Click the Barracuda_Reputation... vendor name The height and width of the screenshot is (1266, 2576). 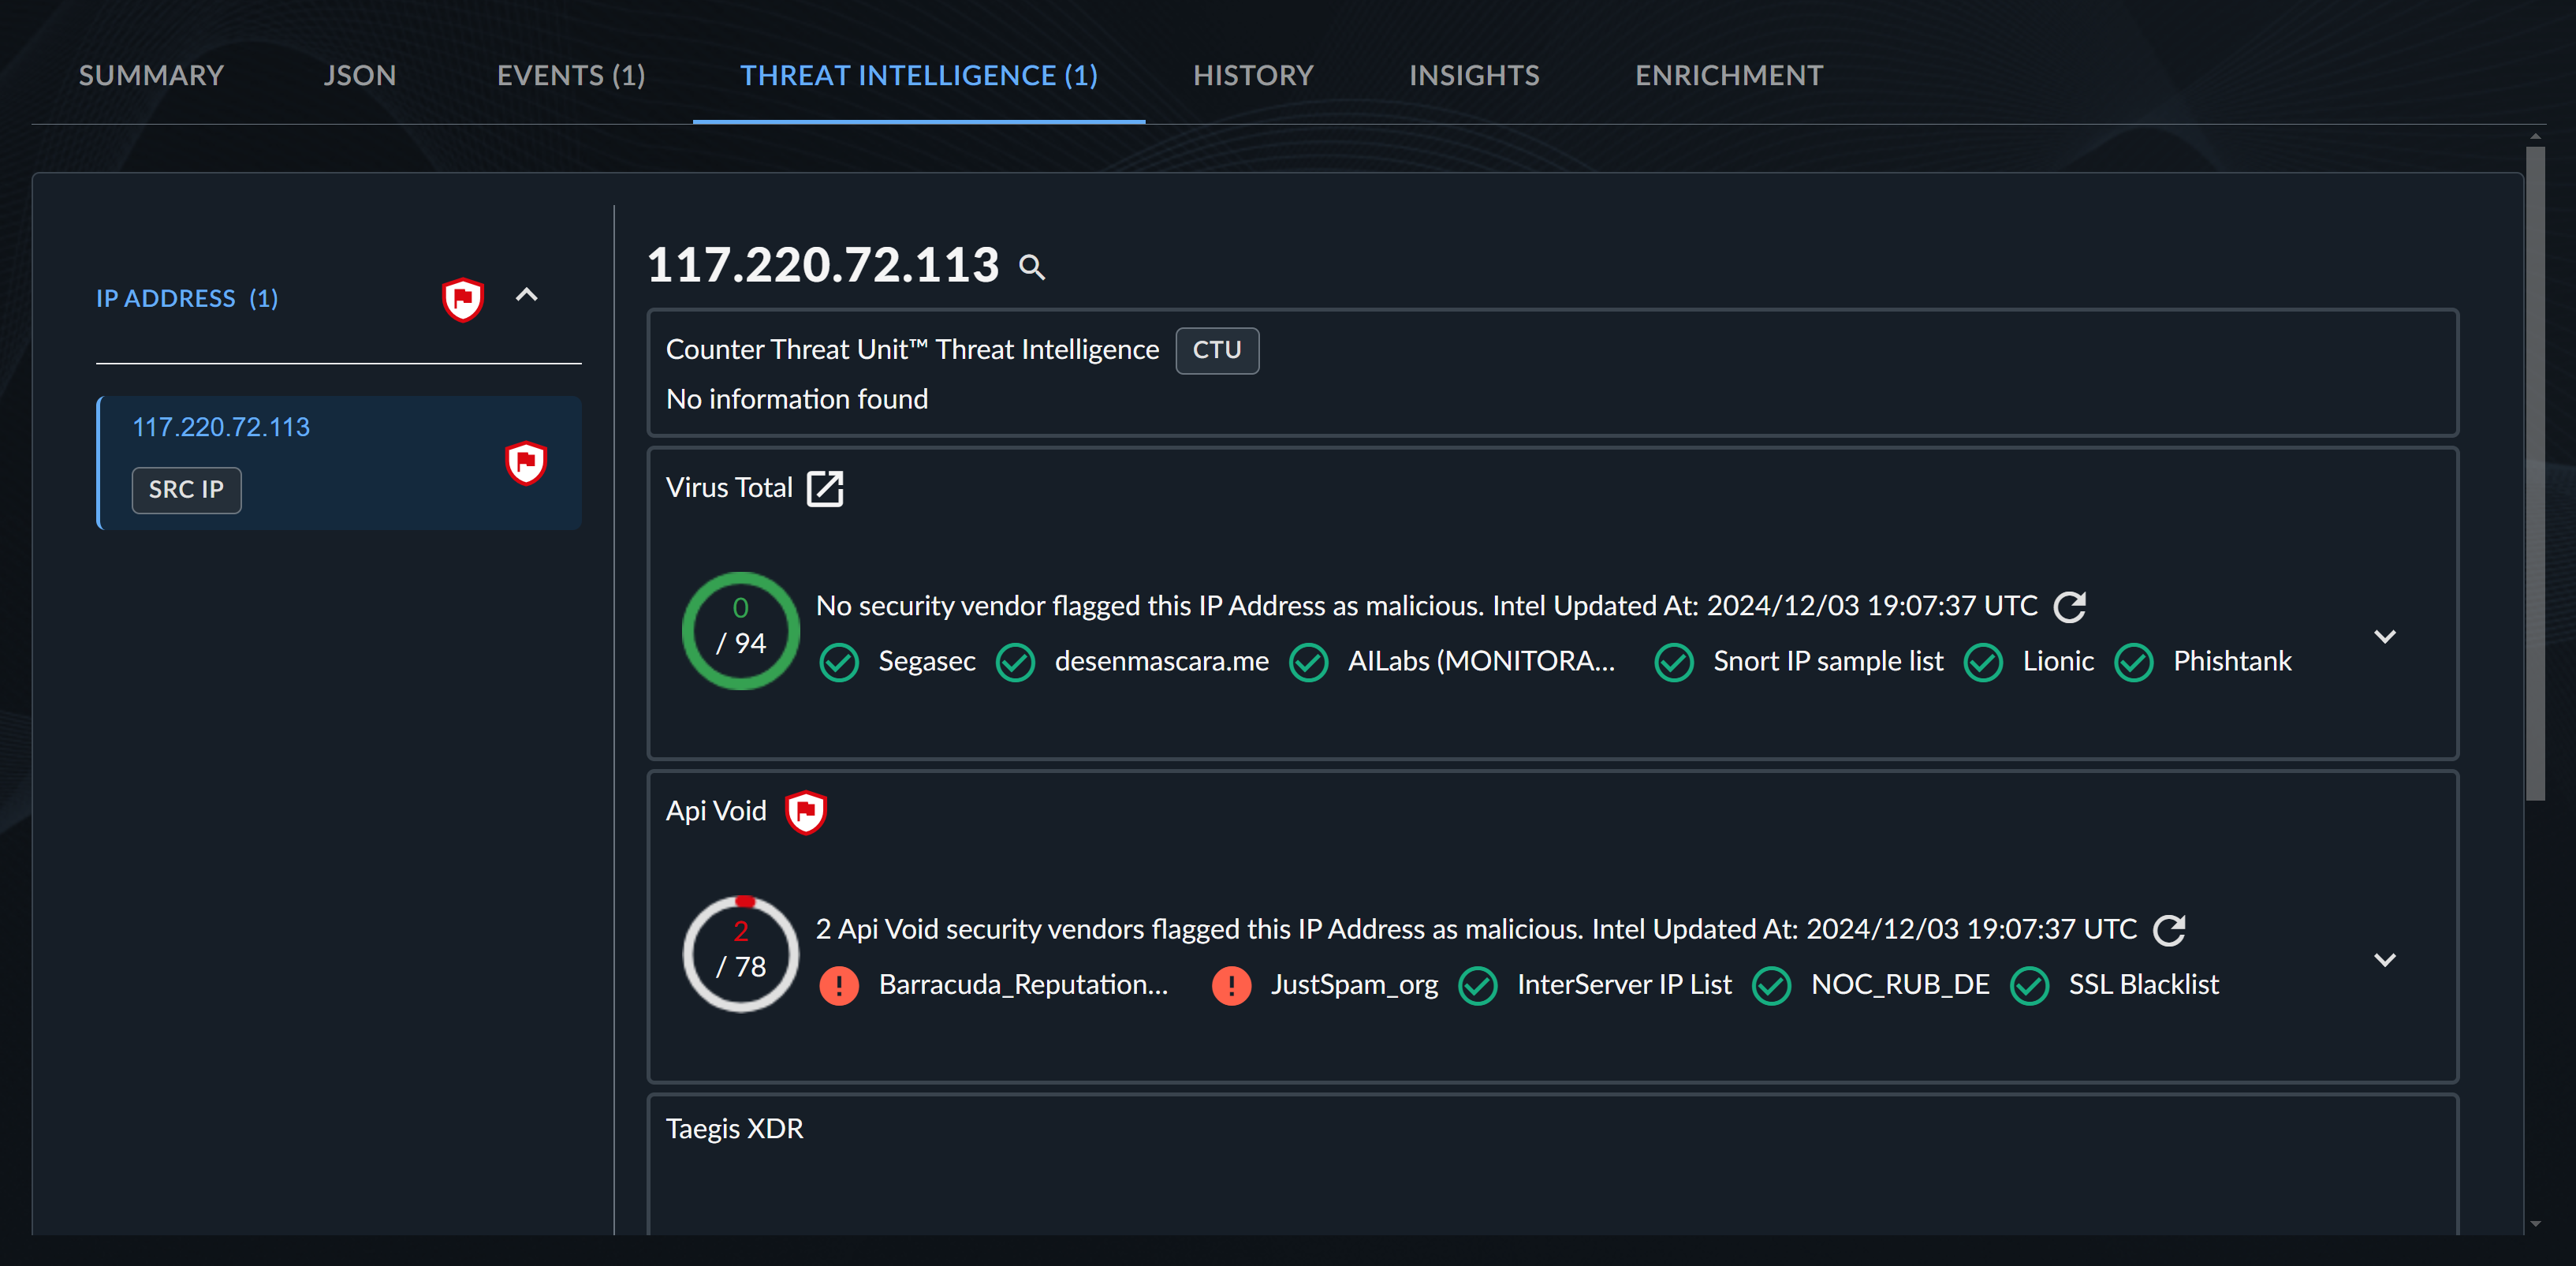click(1023, 985)
